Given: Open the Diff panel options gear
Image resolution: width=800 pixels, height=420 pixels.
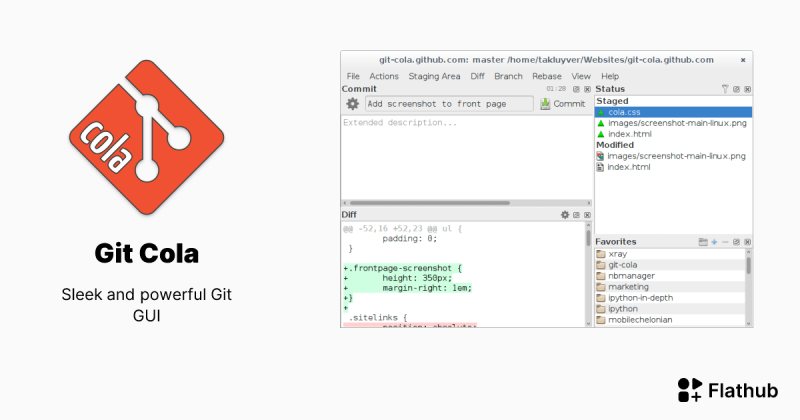Looking at the screenshot, I should tap(565, 215).
